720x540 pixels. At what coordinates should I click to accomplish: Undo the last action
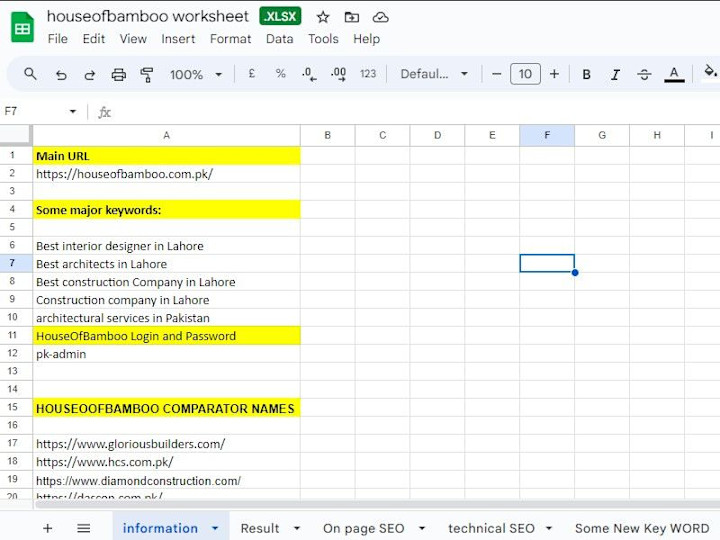pyautogui.click(x=61, y=74)
